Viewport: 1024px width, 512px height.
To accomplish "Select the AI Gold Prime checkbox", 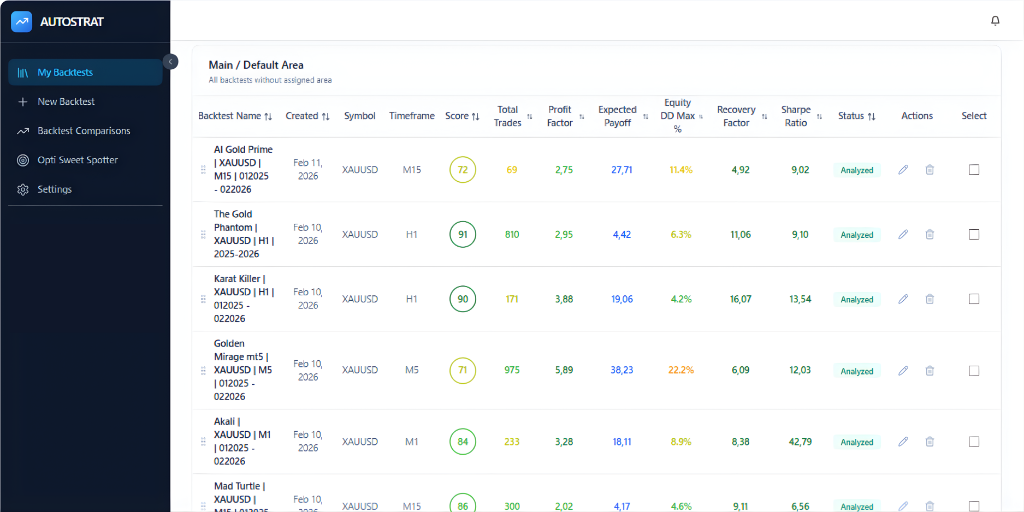I will click(x=974, y=170).
